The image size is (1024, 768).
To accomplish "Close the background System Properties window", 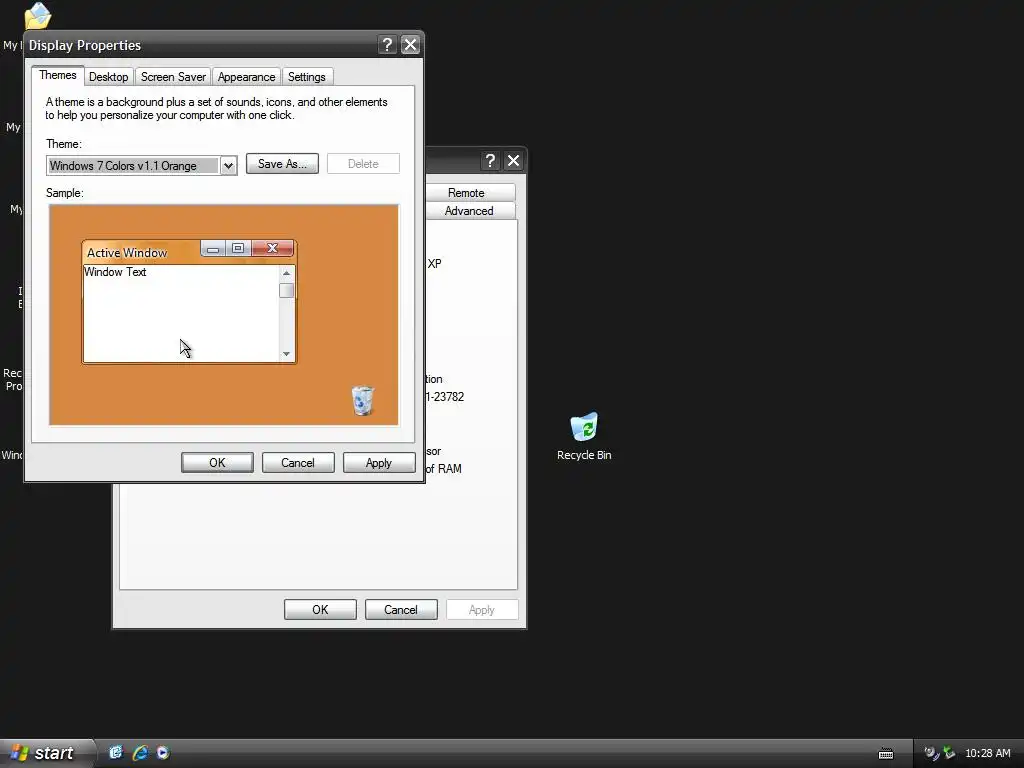I will click(513, 161).
